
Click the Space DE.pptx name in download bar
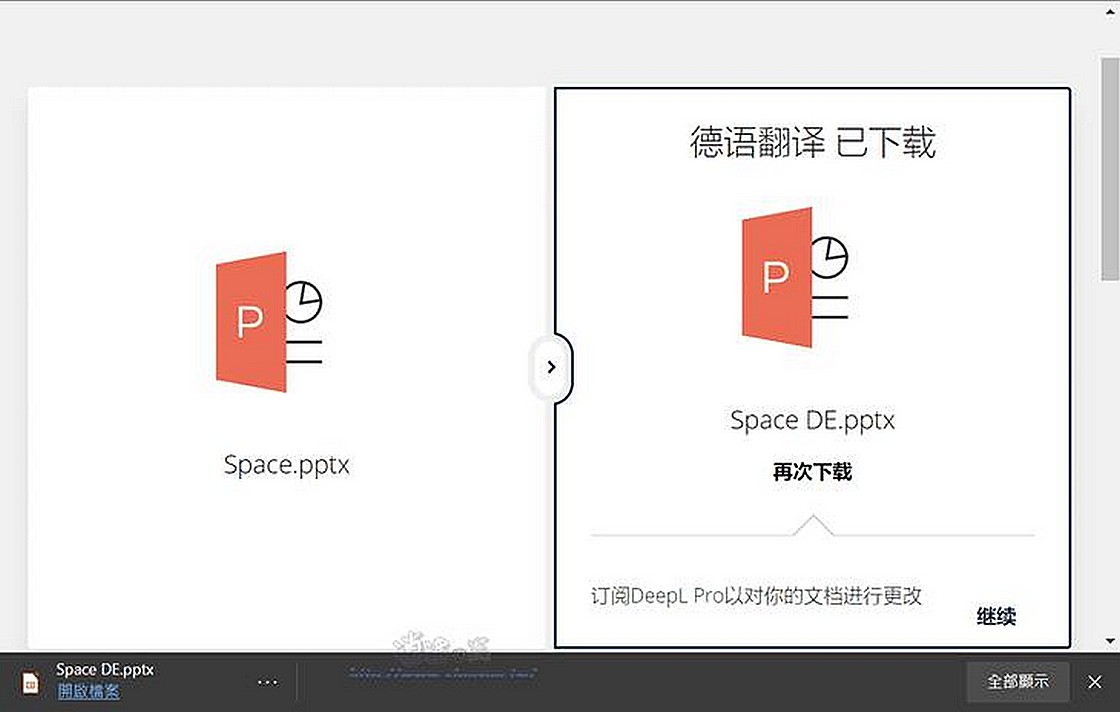click(x=105, y=669)
